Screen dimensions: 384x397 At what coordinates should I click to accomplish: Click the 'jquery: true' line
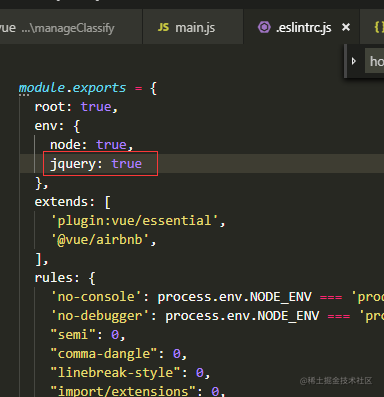click(96, 164)
